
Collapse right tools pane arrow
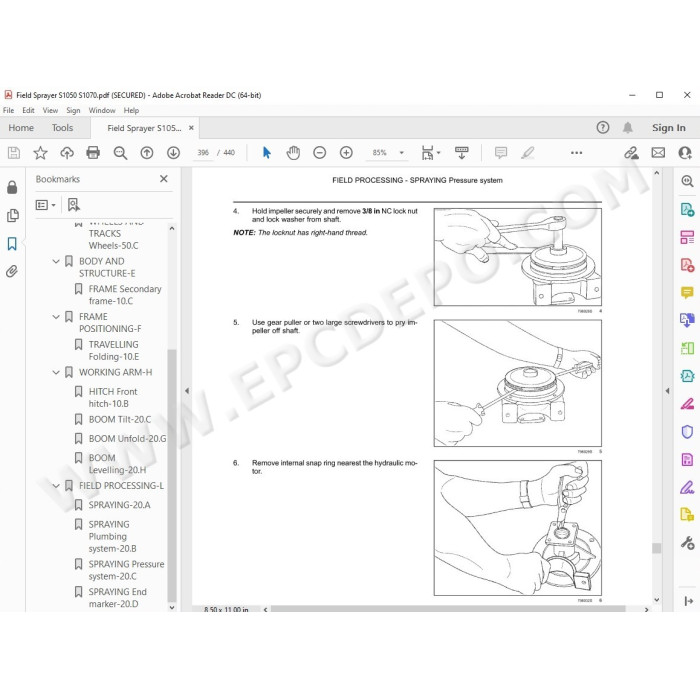coord(667,391)
